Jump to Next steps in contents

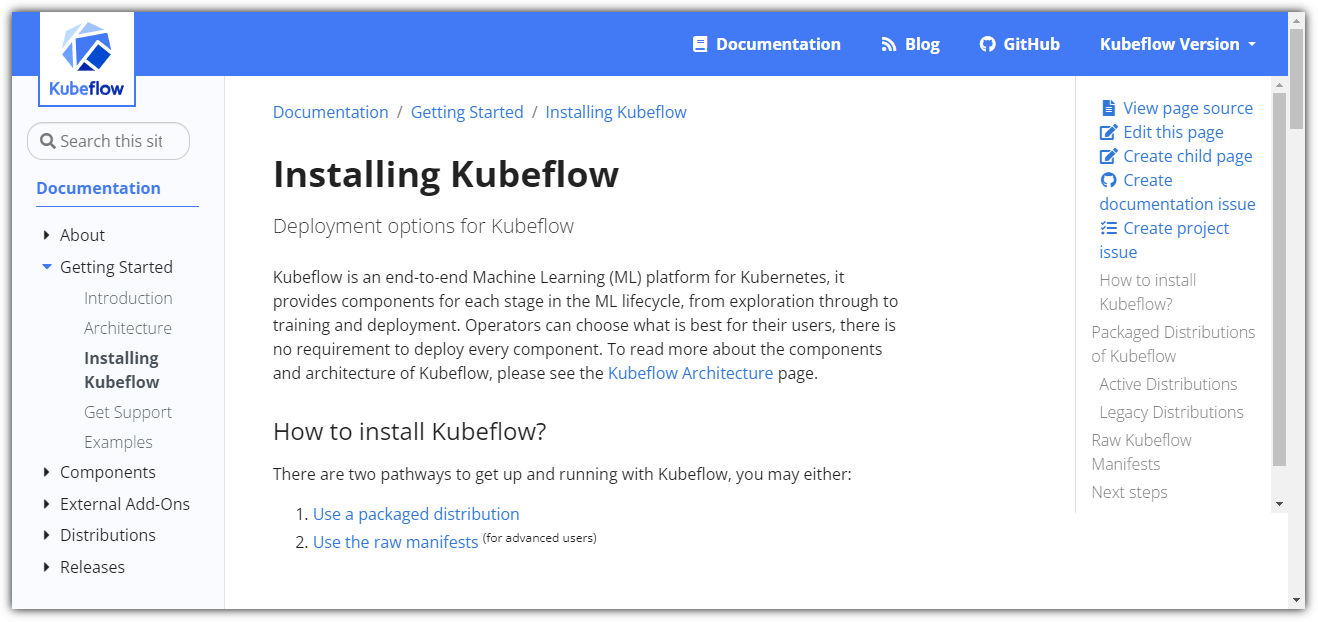click(x=1129, y=492)
